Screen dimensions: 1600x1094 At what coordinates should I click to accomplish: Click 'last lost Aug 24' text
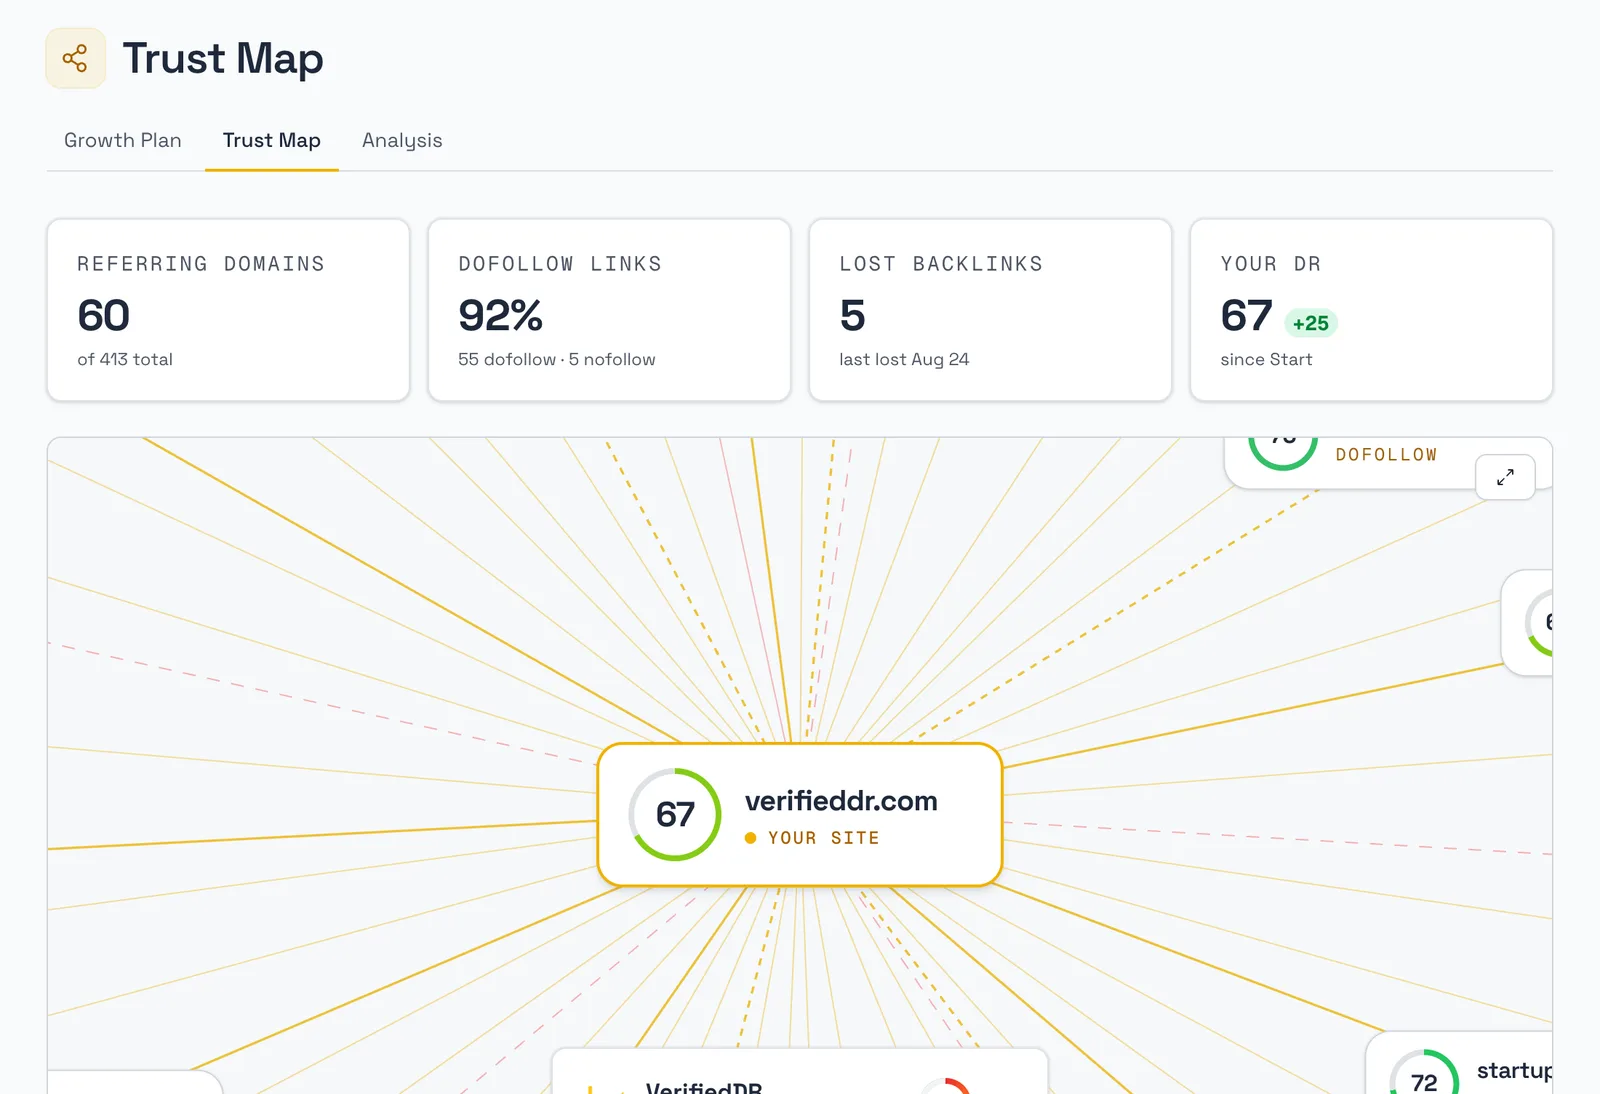904,359
